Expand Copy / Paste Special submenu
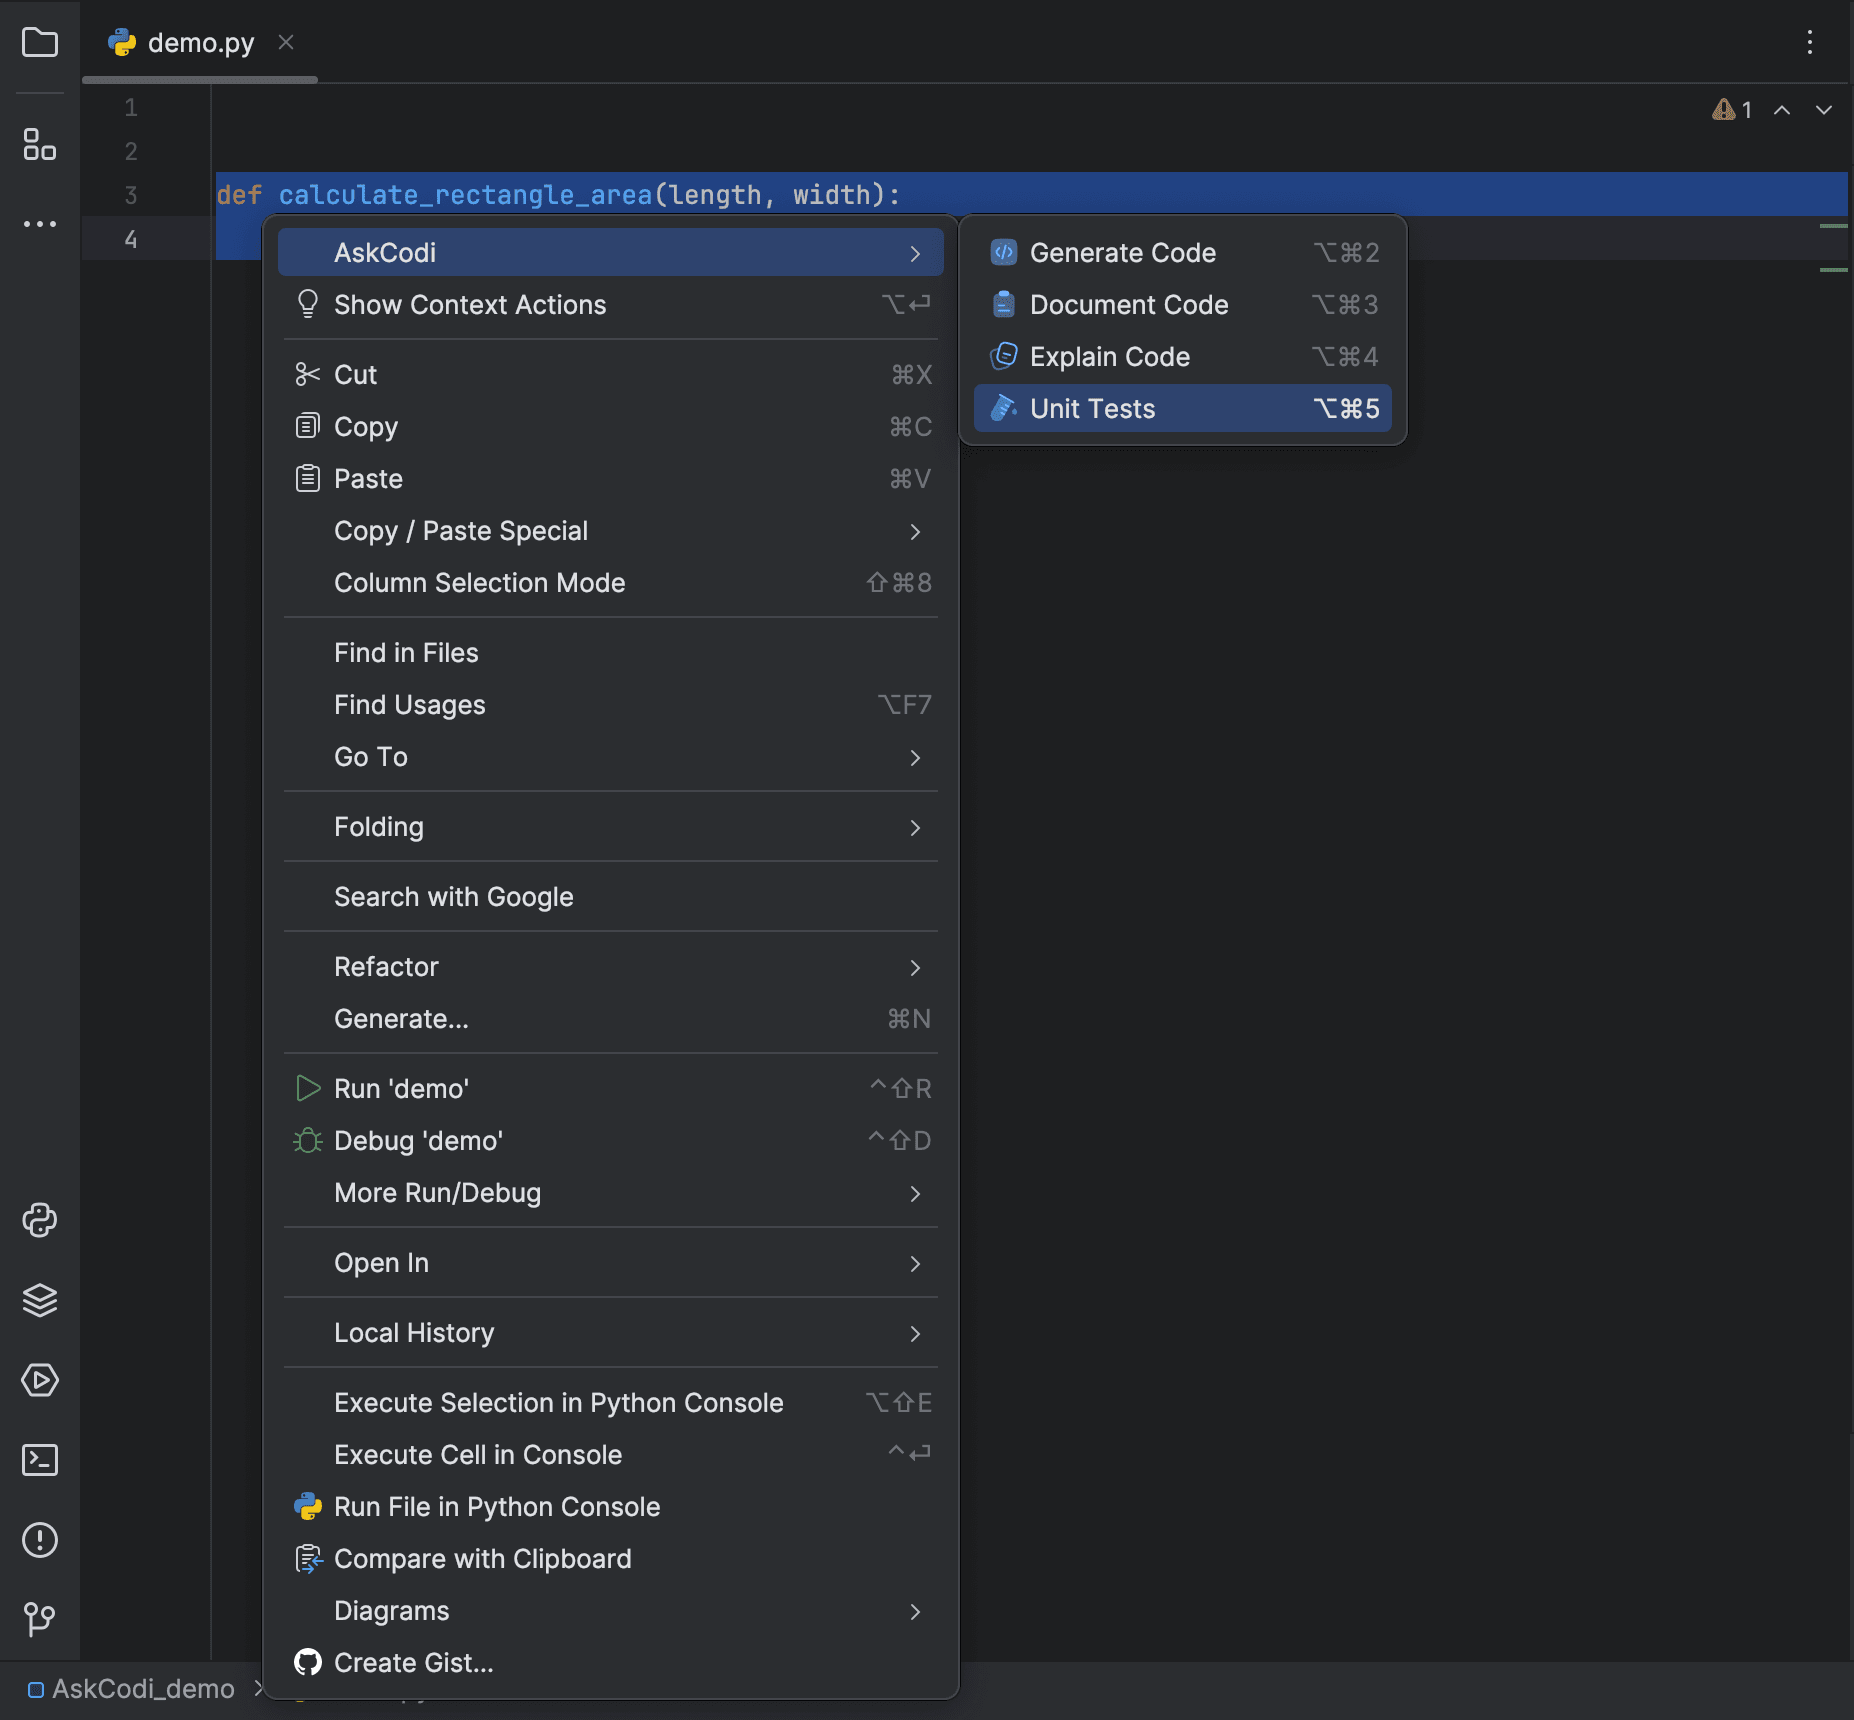This screenshot has width=1854, height=1720. click(915, 532)
